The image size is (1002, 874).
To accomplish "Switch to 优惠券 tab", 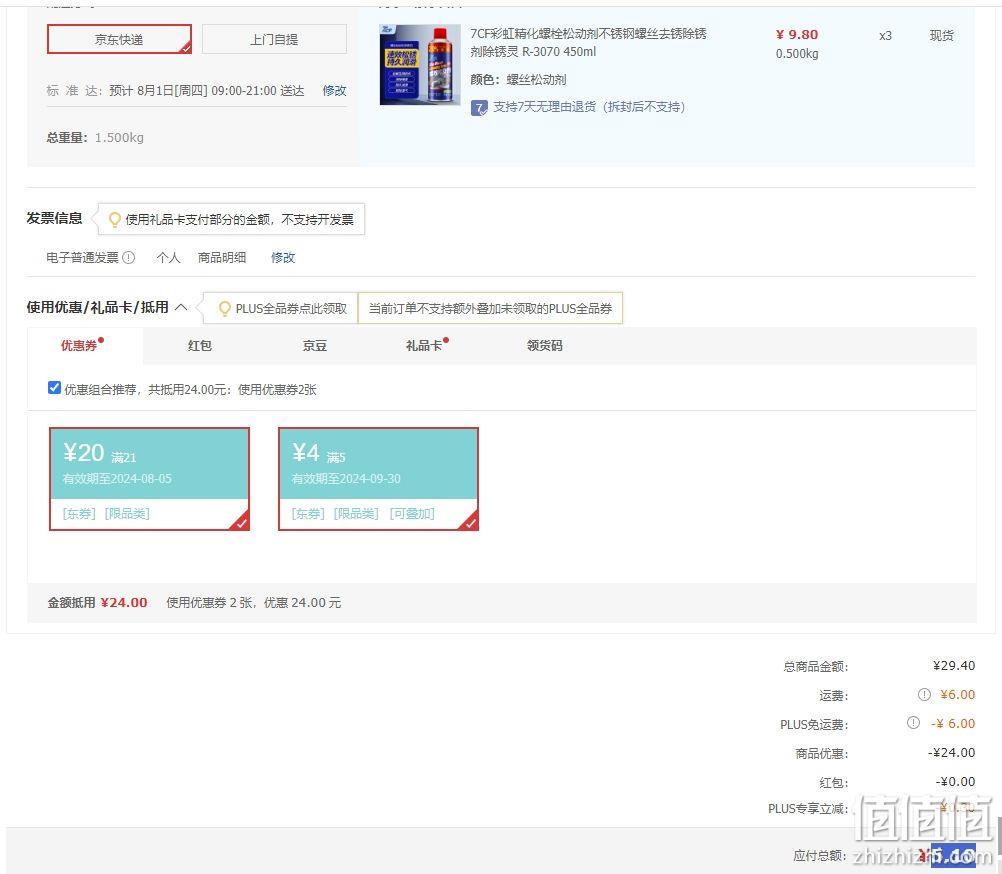I will click(85, 346).
